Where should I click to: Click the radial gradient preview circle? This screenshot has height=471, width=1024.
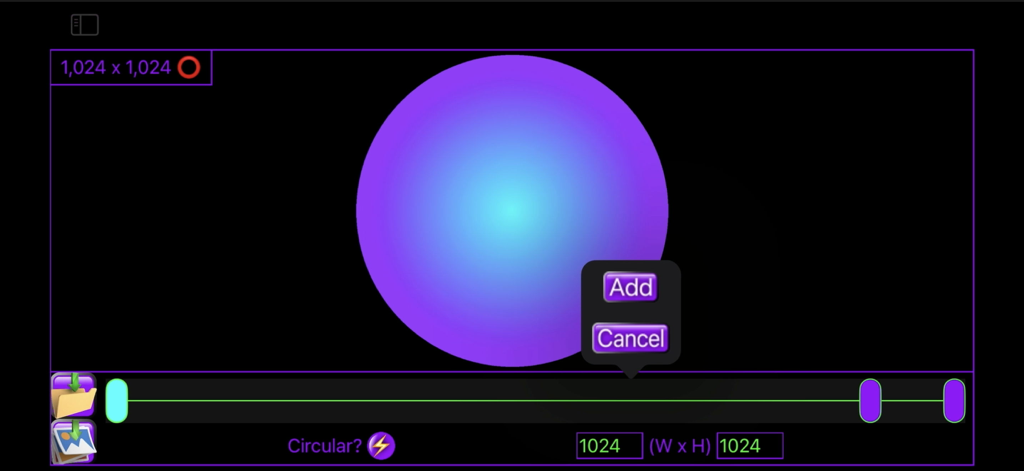pos(512,210)
